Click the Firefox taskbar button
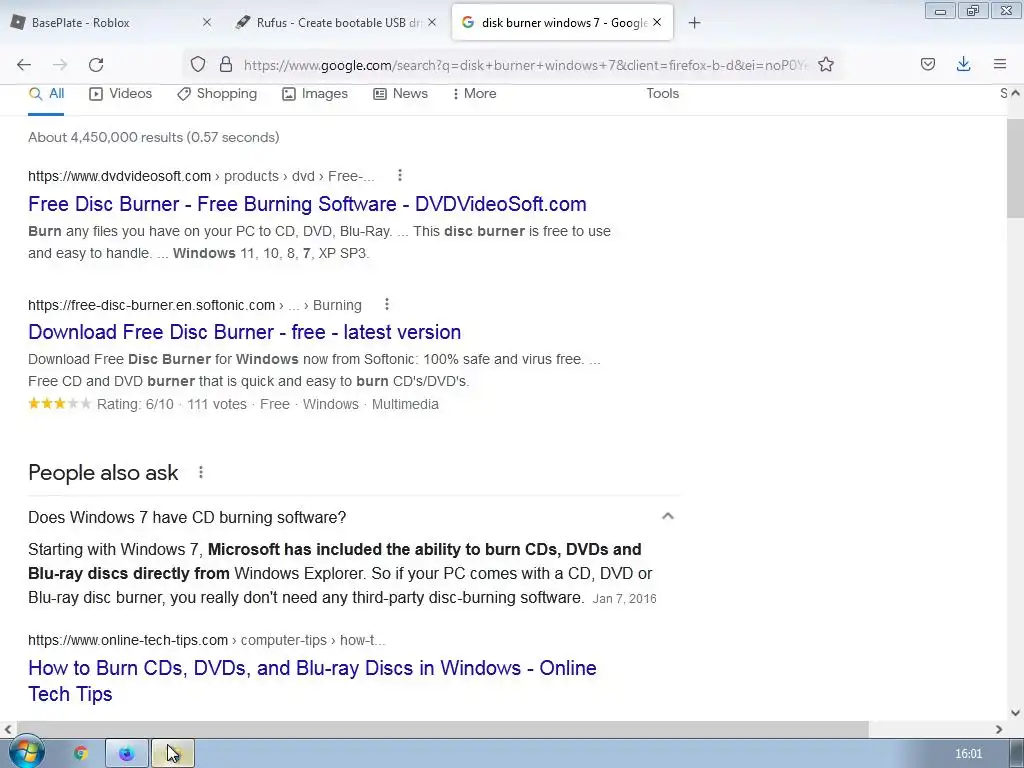1024x768 pixels. point(127,754)
